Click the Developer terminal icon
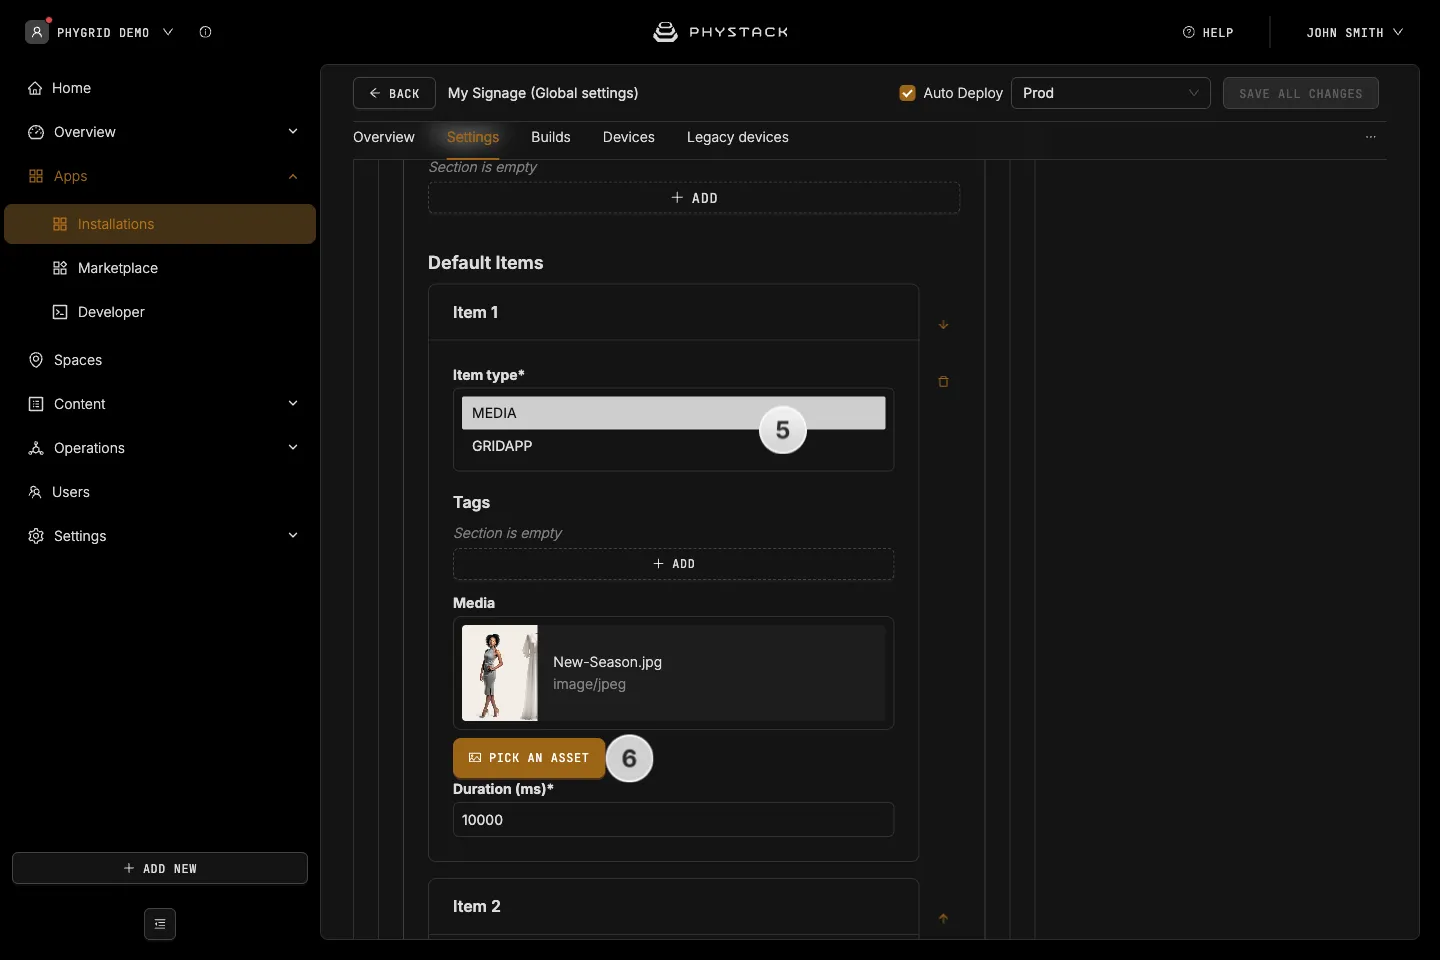This screenshot has width=1440, height=960. pos(60,312)
